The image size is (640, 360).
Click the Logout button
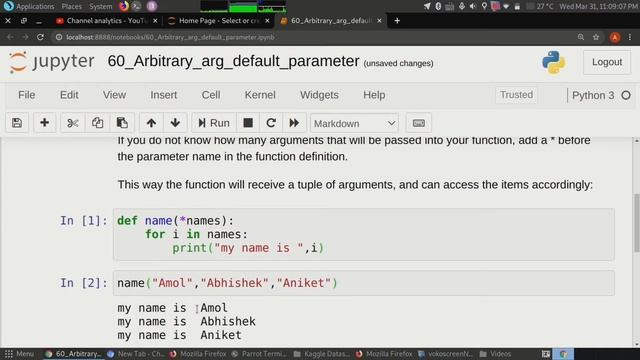[x=607, y=62]
